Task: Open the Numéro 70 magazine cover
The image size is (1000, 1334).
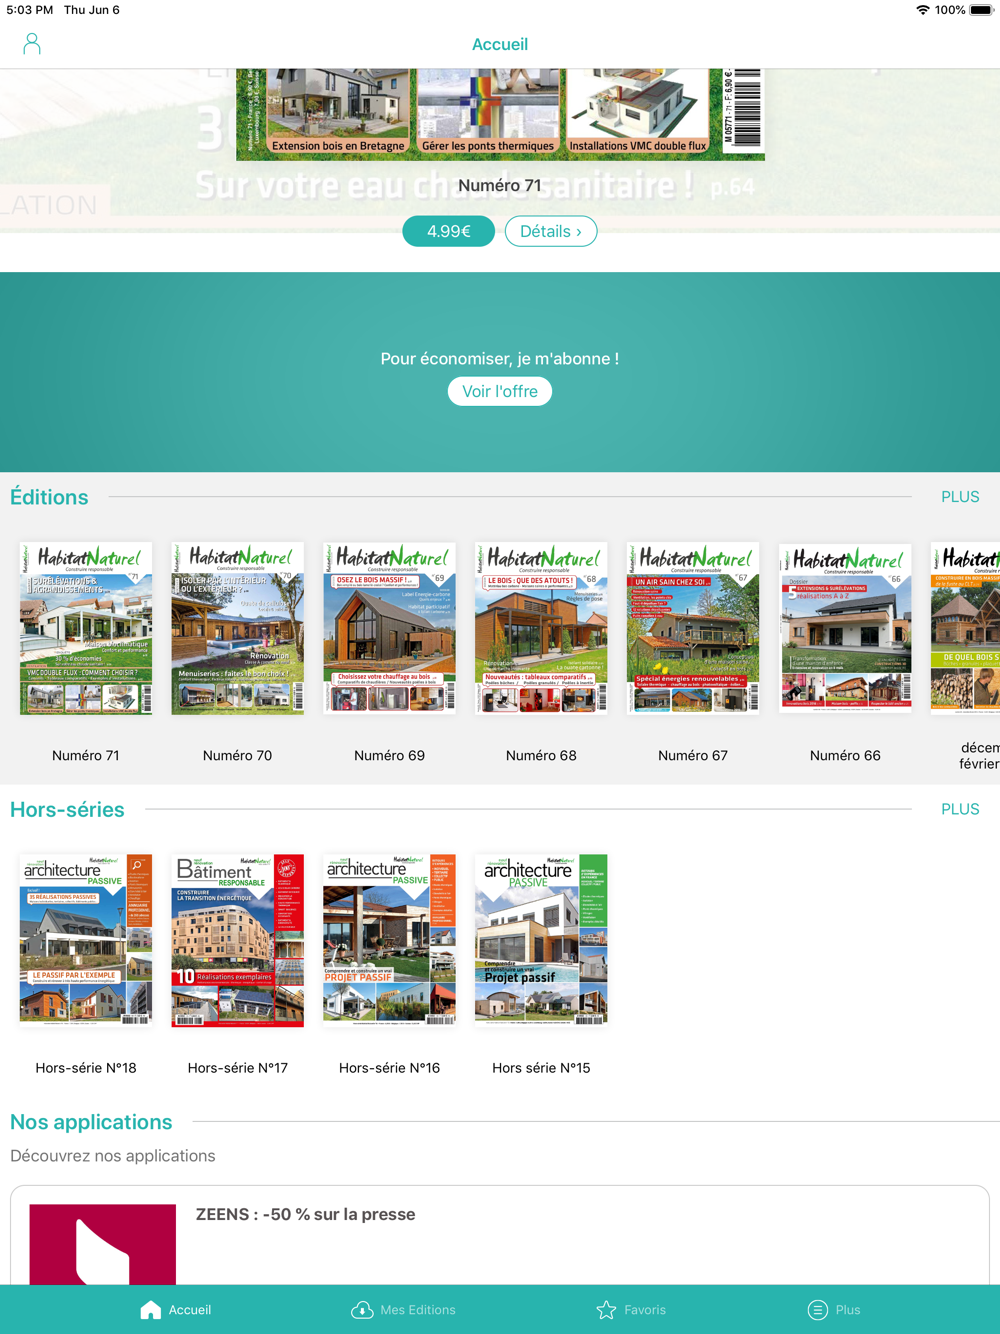Action: click(238, 628)
